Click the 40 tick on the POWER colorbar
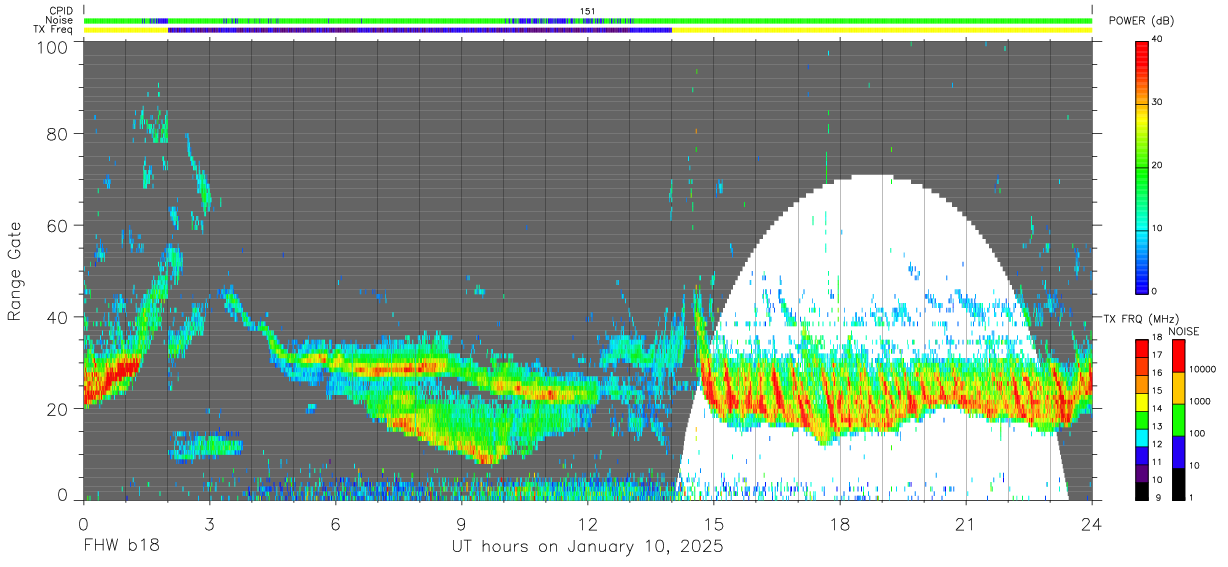This screenshot has height=567, width=1228. coord(1159,40)
